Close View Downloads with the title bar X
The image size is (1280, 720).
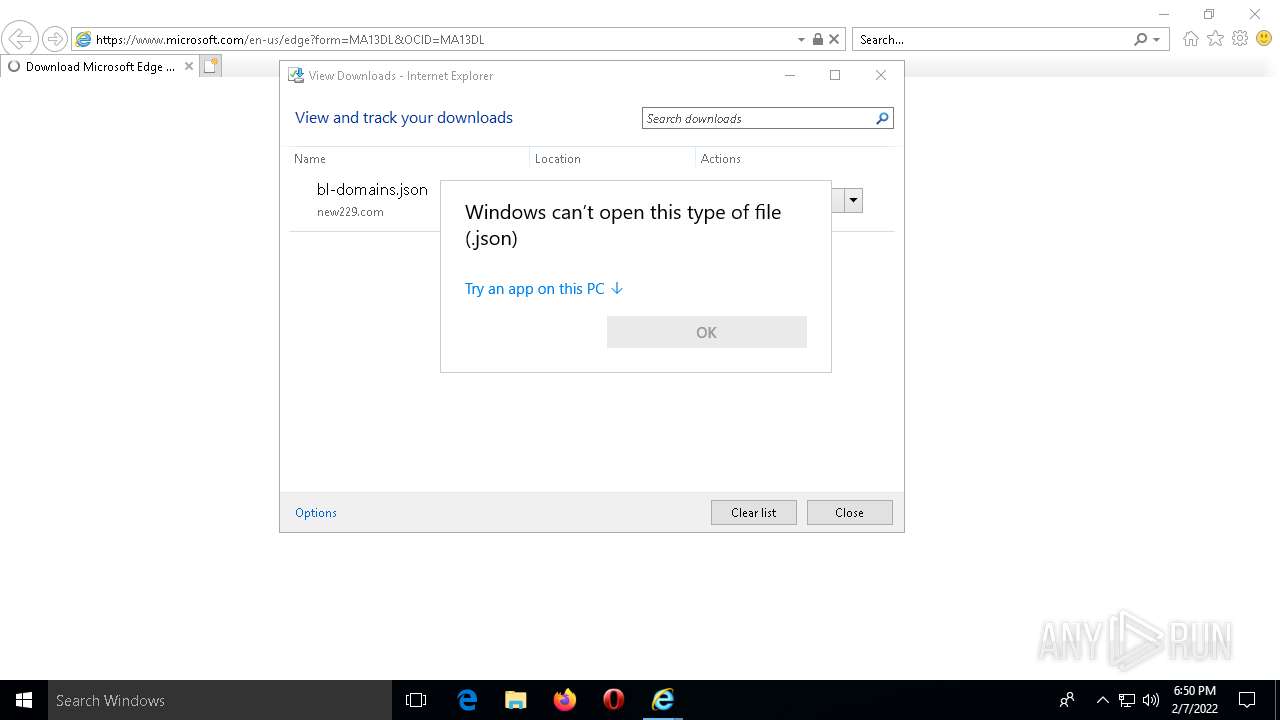tap(880, 75)
